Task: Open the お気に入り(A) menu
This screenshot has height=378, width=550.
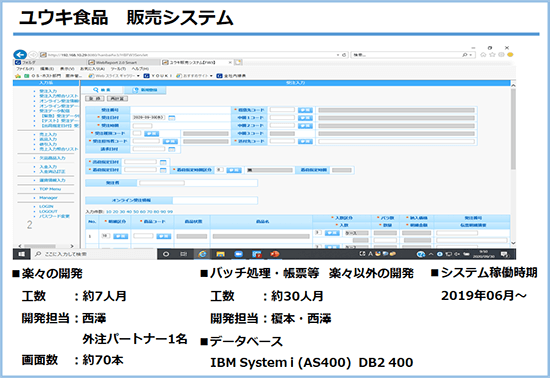Action: [x=92, y=69]
